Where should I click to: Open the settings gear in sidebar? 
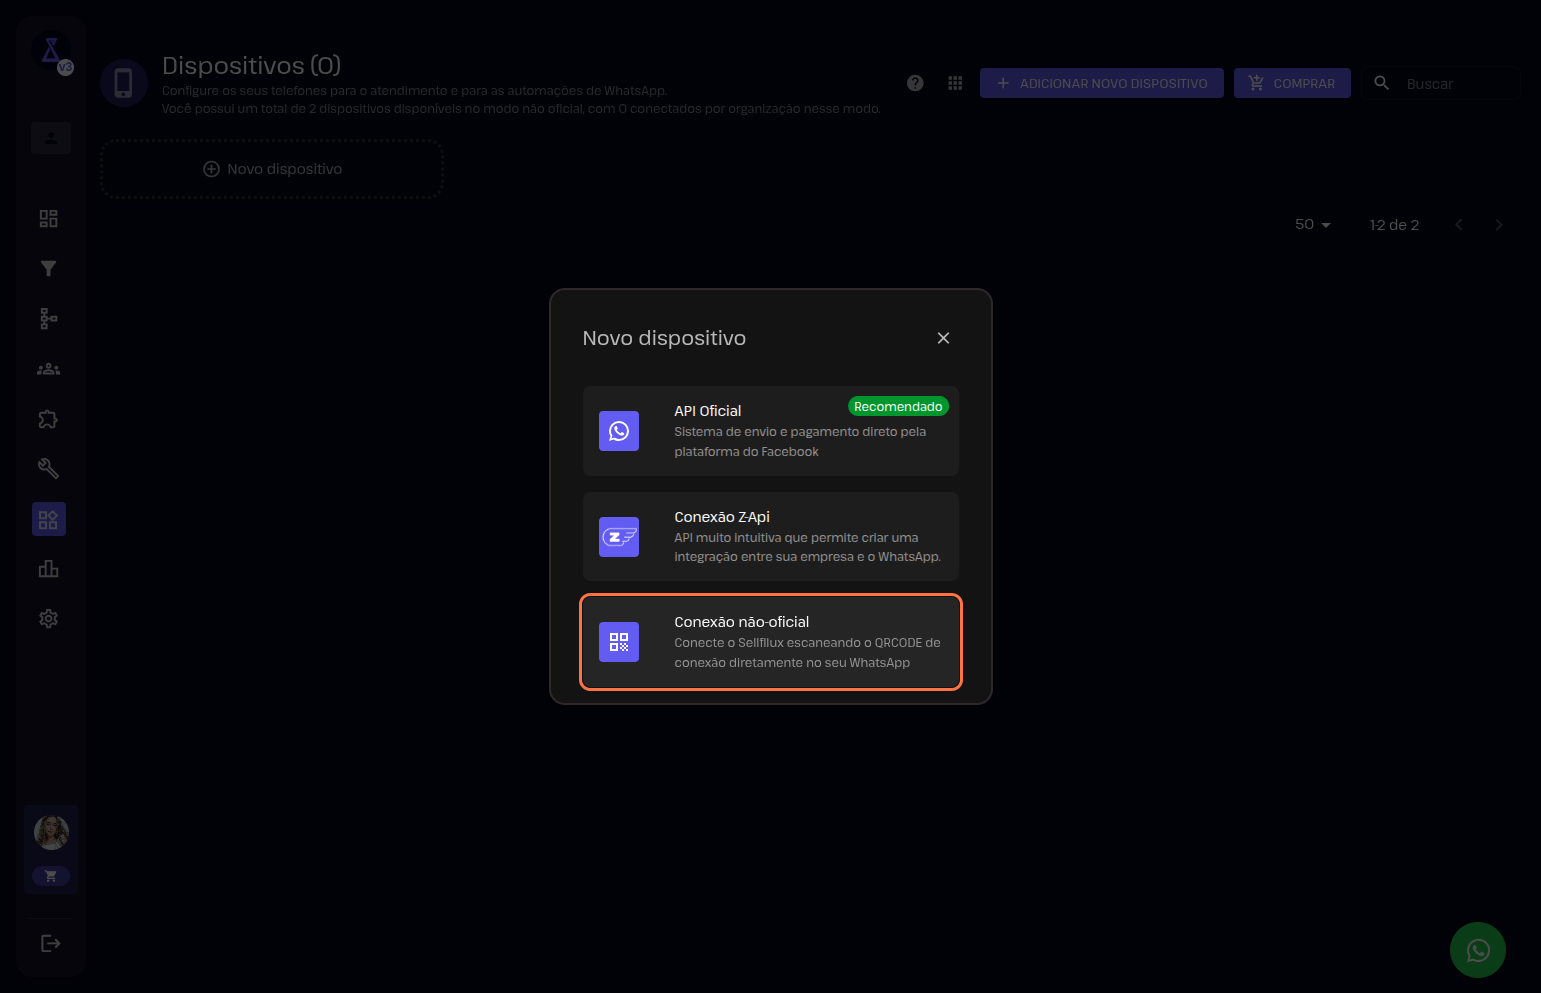(x=48, y=619)
